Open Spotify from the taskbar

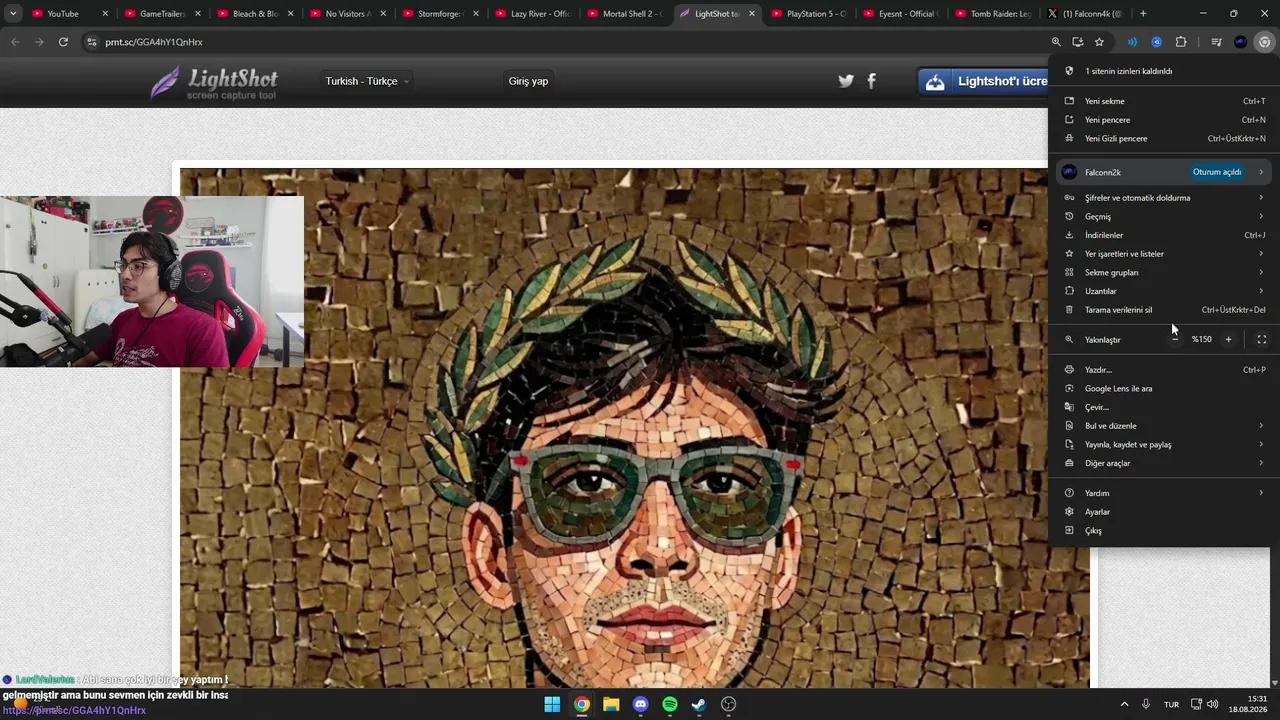pyautogui.click(x=670, y=704)
